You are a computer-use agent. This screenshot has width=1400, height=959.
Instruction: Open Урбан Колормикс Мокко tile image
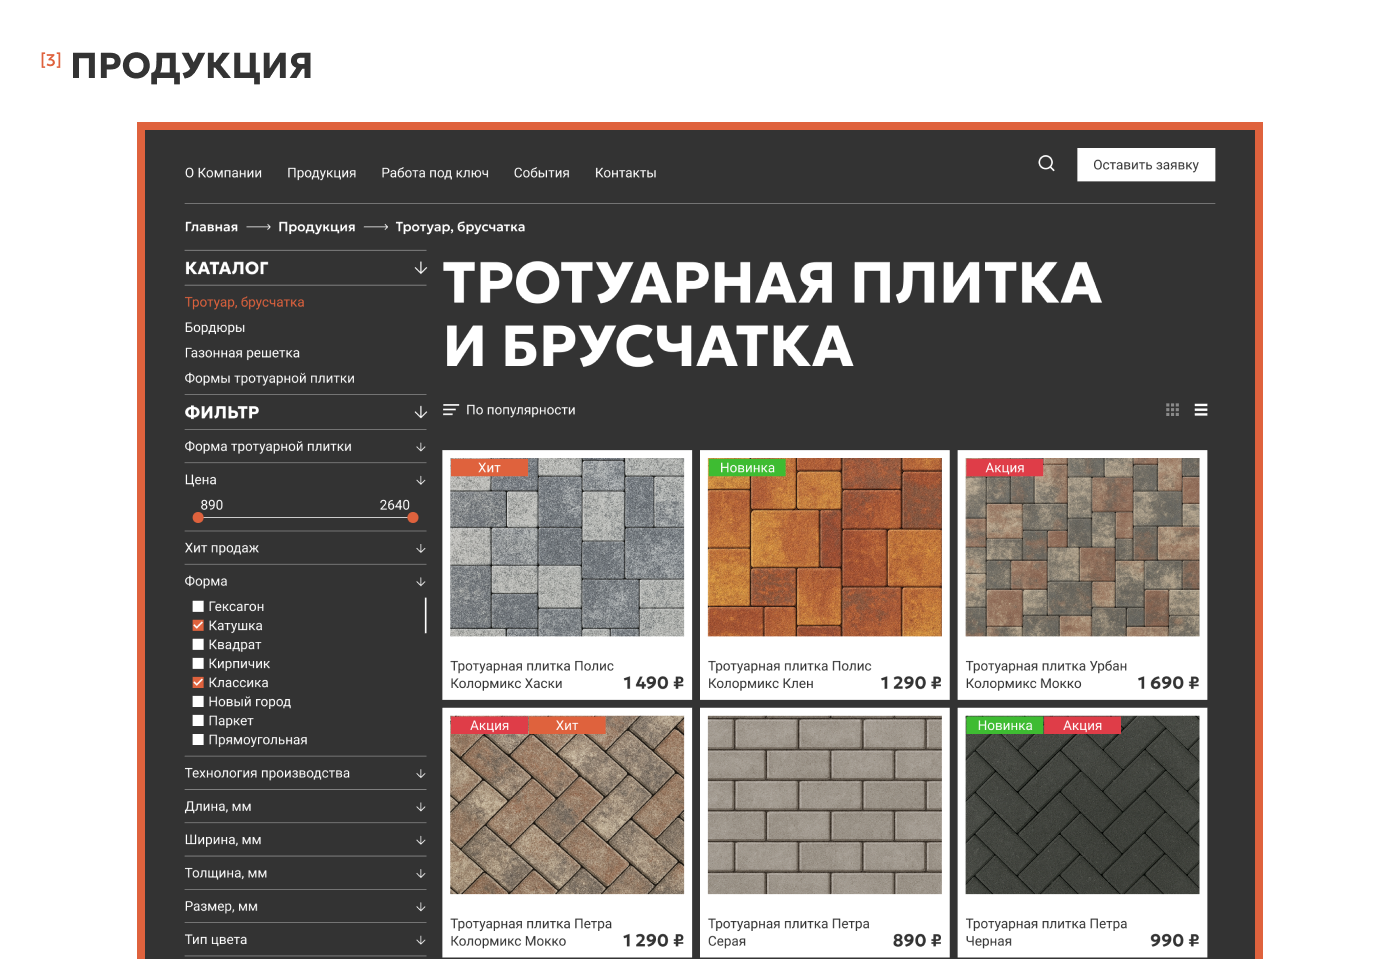(x=1082, y=547)
